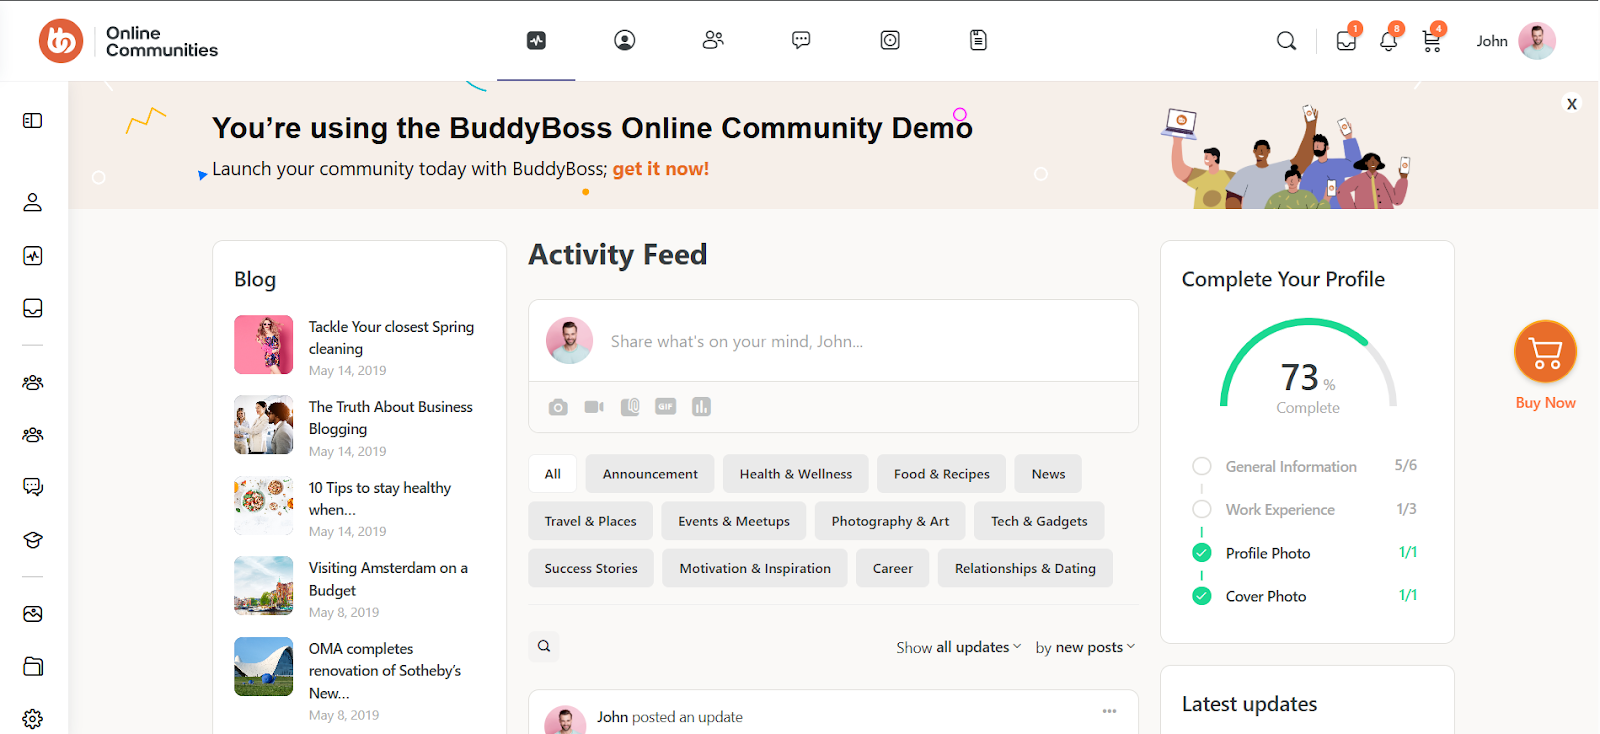1600x734 pixels.
Task: Open the activity icon in left sidebar
Action: click(33, 255)
